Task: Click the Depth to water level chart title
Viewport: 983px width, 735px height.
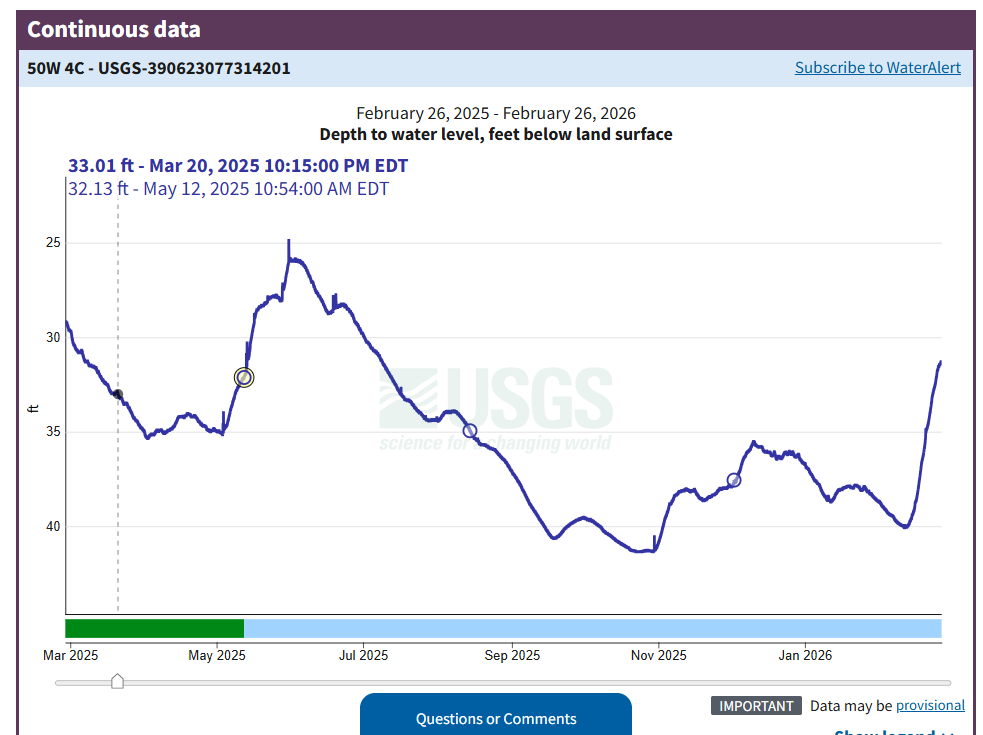Action: click(x=495, y=134)
